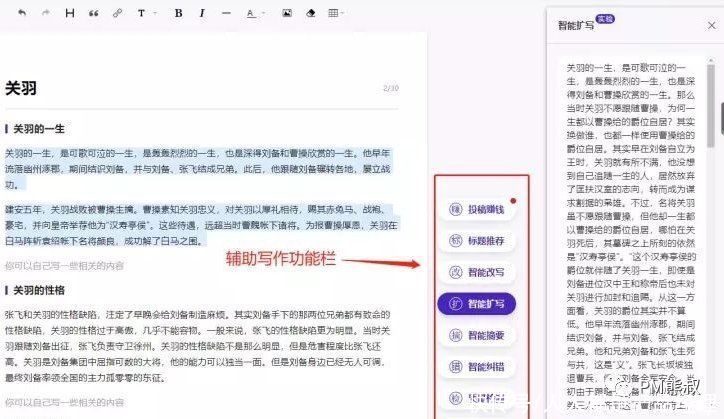724x419 pixels.
Task: Toggle italic formatting
Action: click(202, 13)
